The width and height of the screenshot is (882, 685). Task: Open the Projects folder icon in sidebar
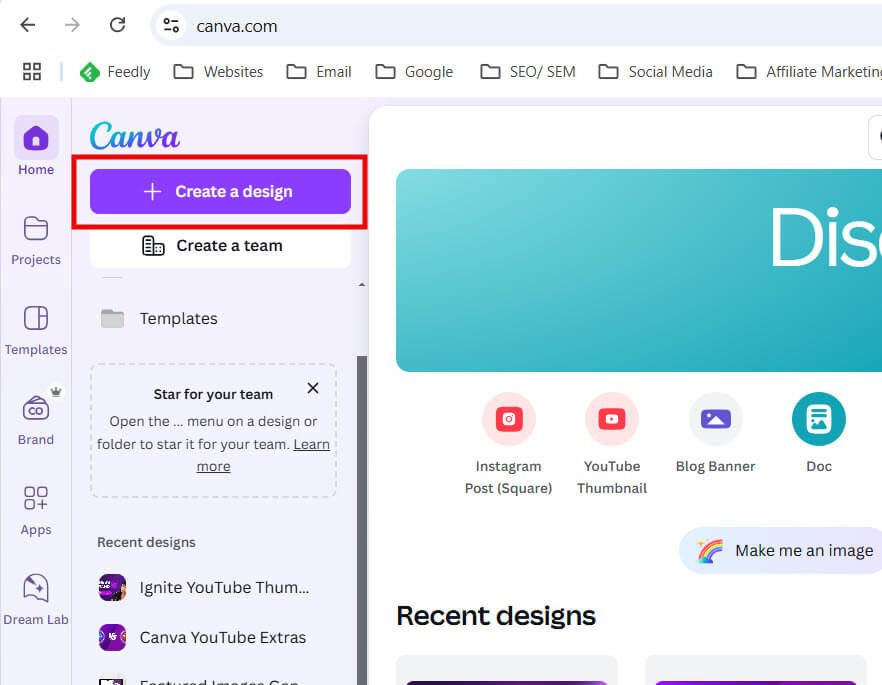click(36, 229)
